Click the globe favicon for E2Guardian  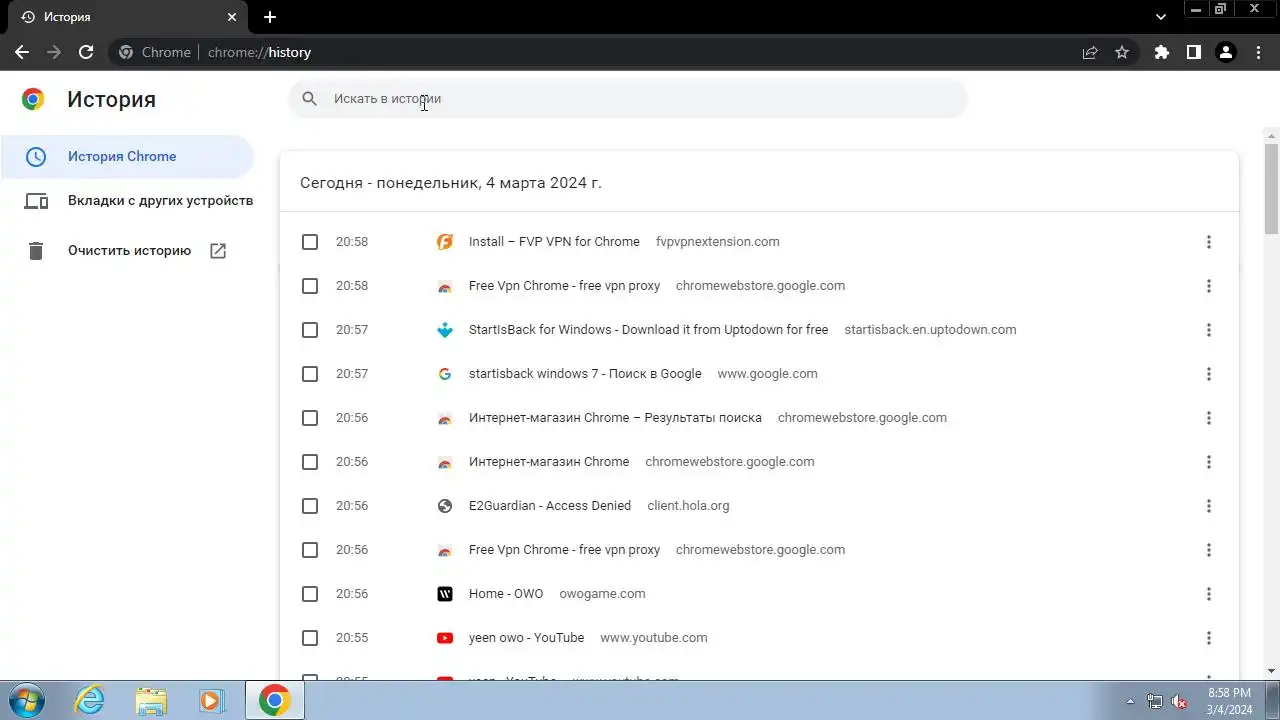[x=445, y=506]
